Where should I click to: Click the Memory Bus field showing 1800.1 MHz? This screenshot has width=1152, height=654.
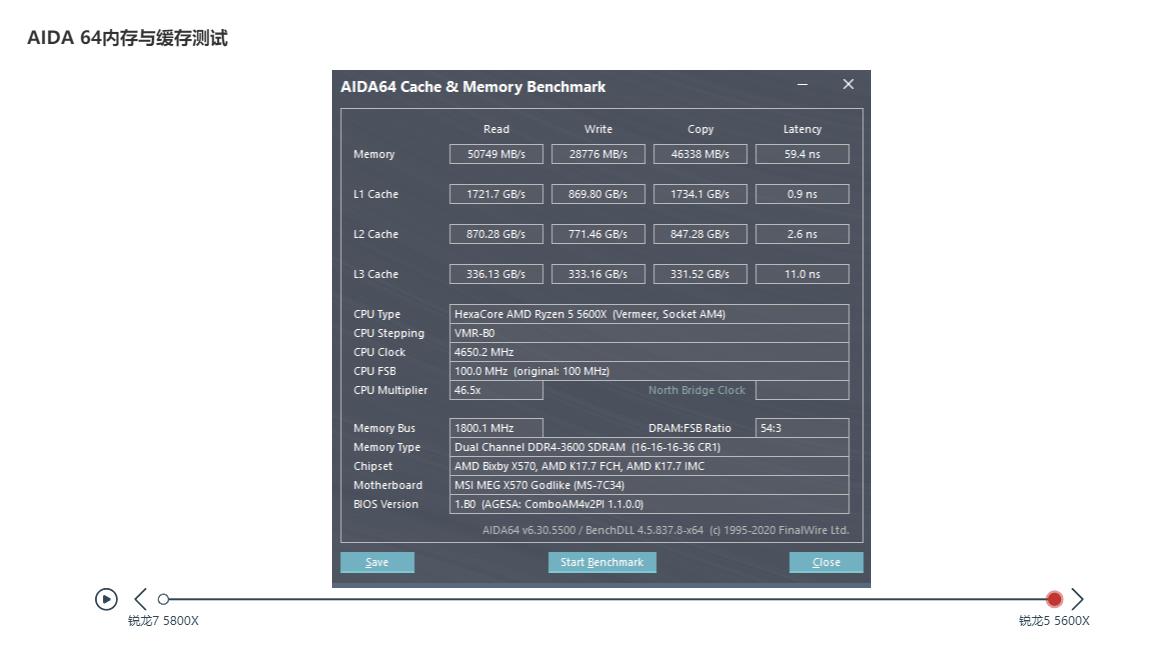point(496,428)
